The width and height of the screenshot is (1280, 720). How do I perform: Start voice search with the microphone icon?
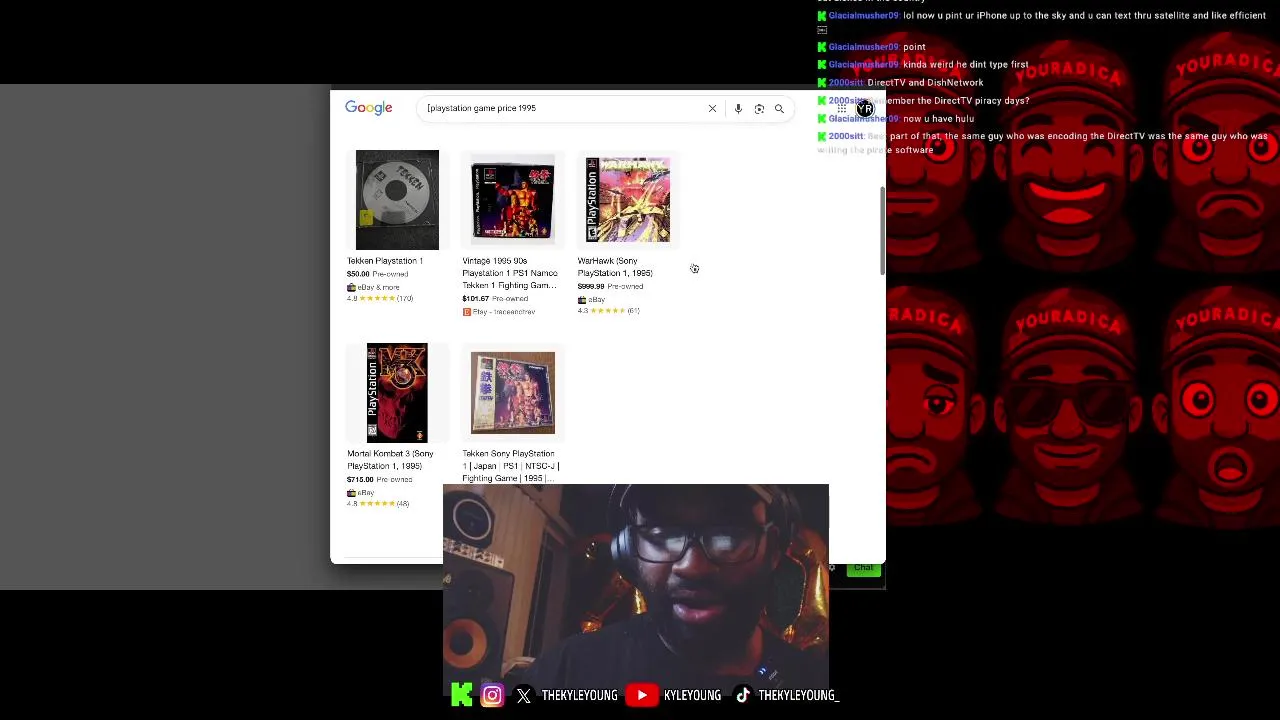click(x=738, y=108)
